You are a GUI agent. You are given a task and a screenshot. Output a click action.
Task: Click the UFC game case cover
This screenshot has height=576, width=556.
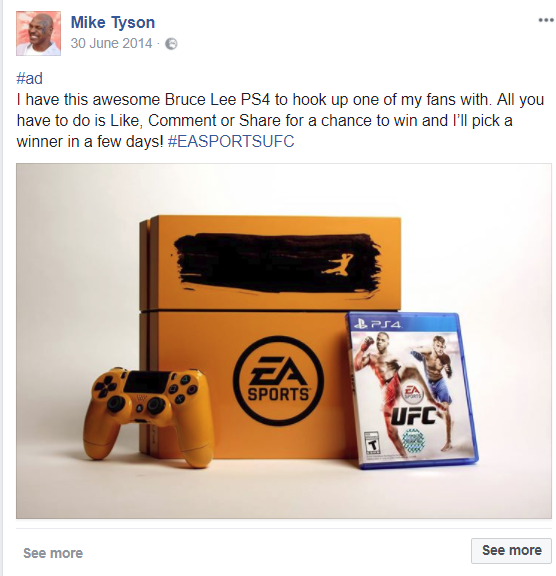click(412, 390)
